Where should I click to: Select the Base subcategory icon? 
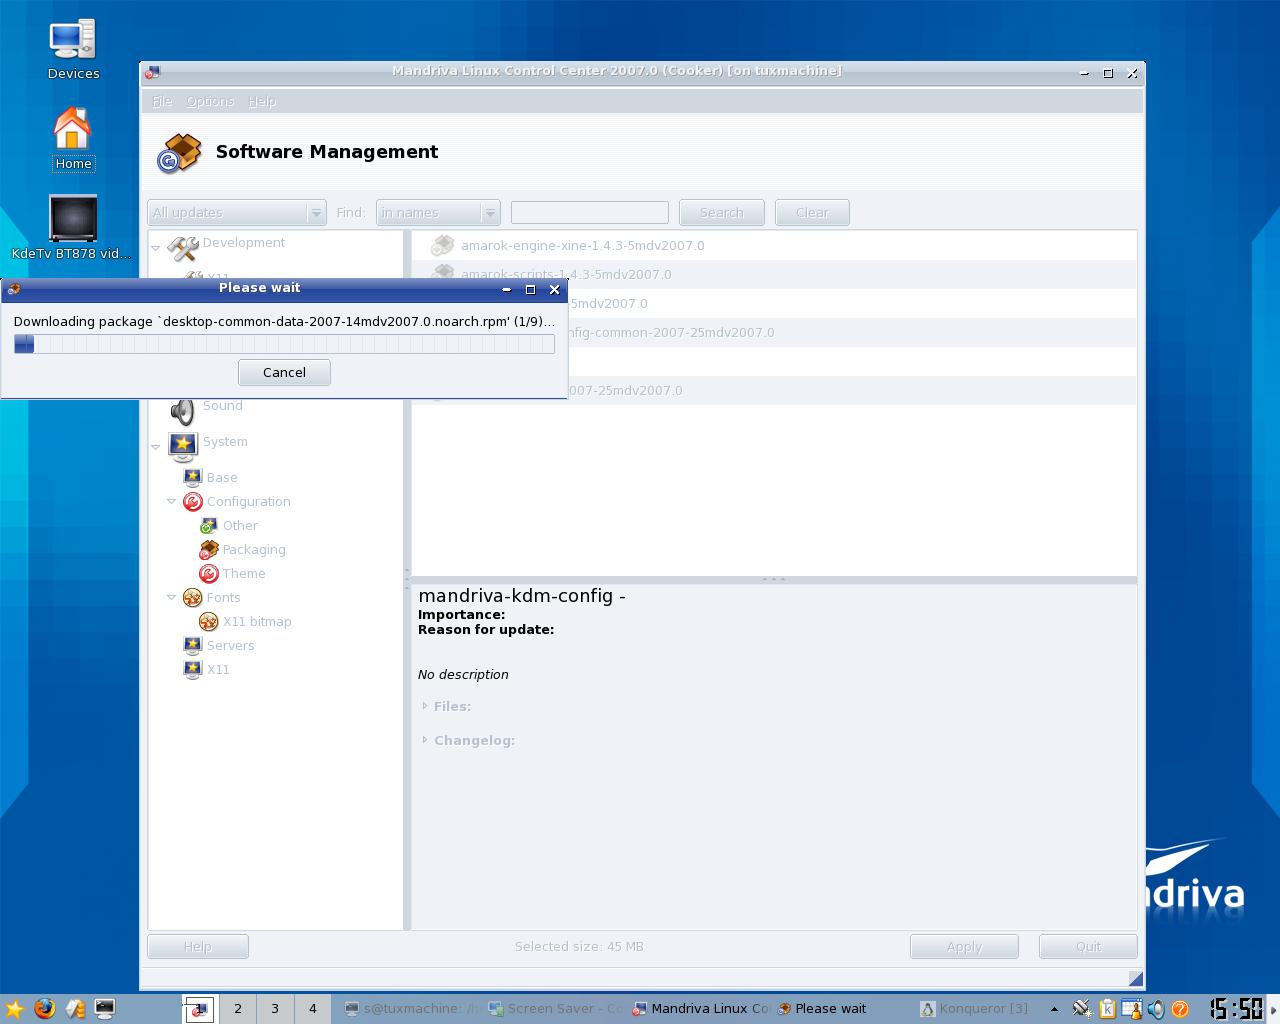[x=193, y=477]
